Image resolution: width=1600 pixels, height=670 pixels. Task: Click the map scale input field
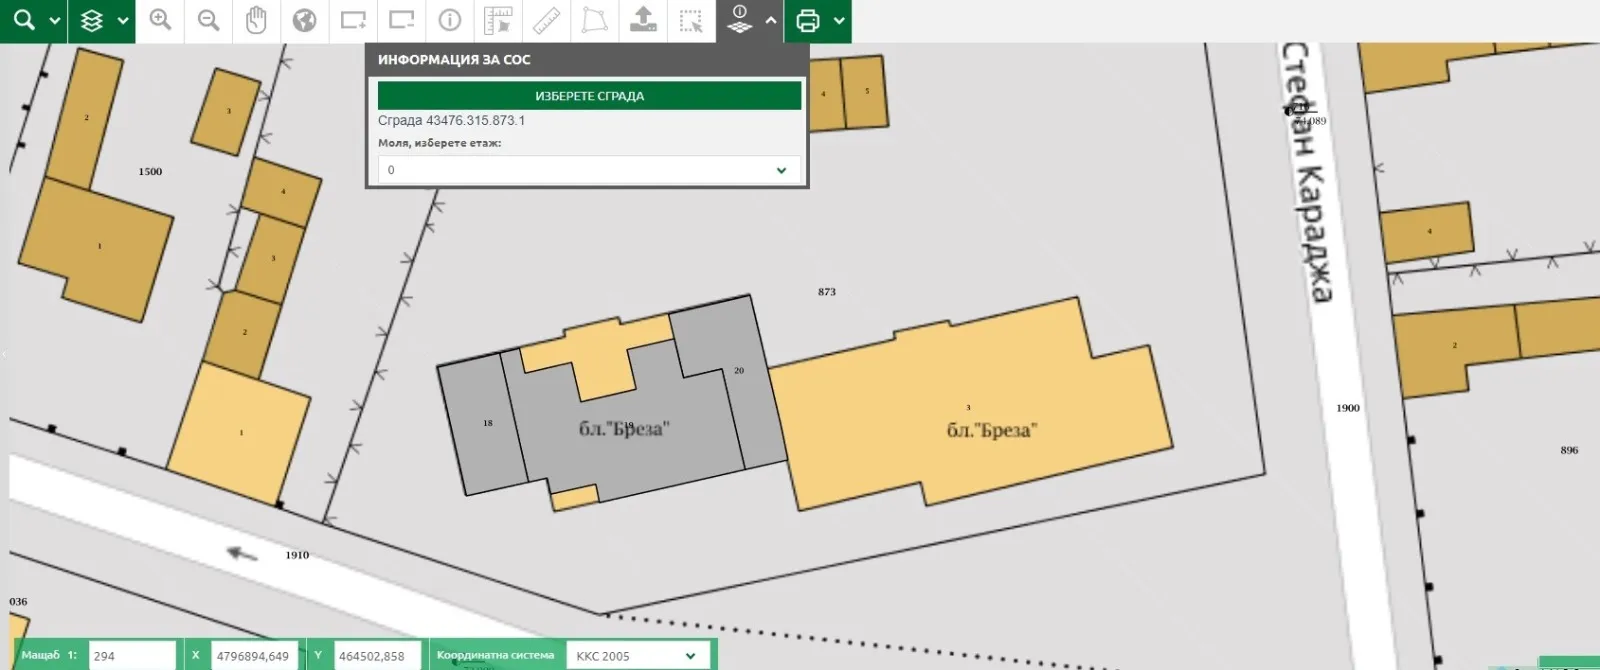pyautogui.click(x=132, y=656)
